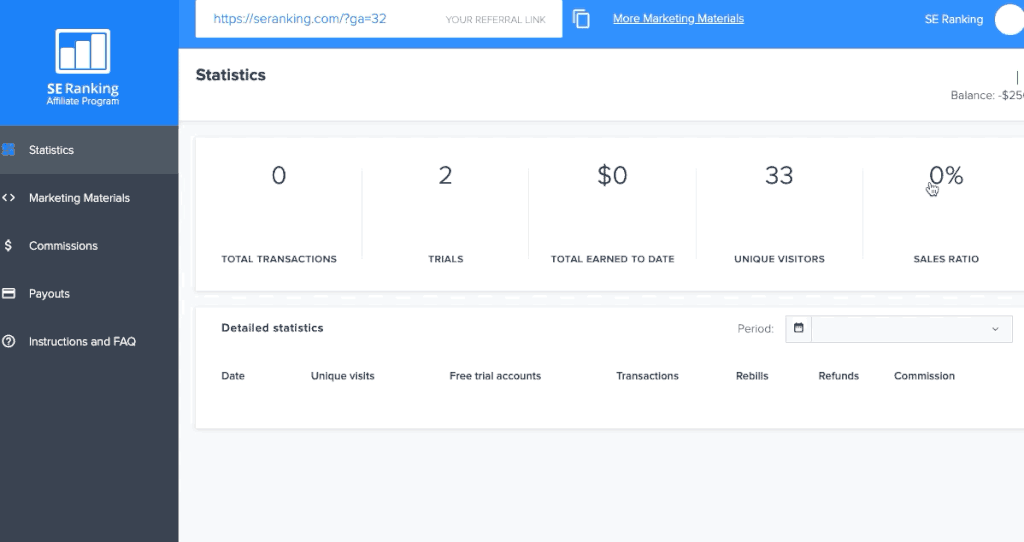Click the Balance amount text

tap(987, 95)
